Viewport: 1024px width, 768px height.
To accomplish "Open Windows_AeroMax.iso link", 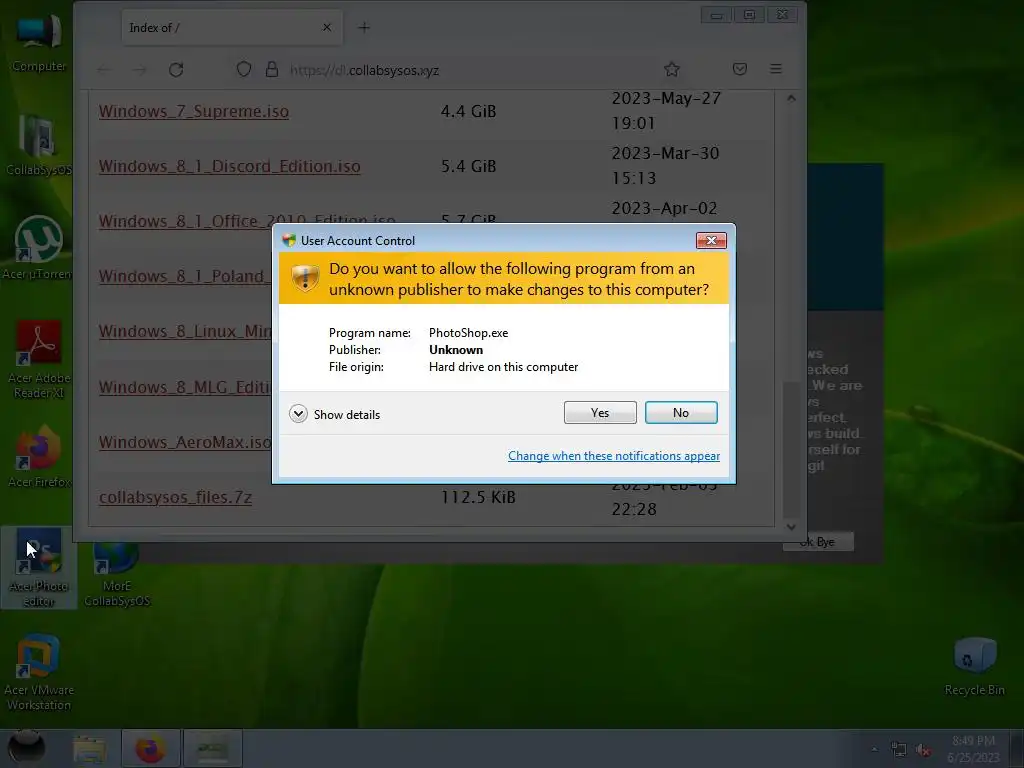I will point(185,442).
